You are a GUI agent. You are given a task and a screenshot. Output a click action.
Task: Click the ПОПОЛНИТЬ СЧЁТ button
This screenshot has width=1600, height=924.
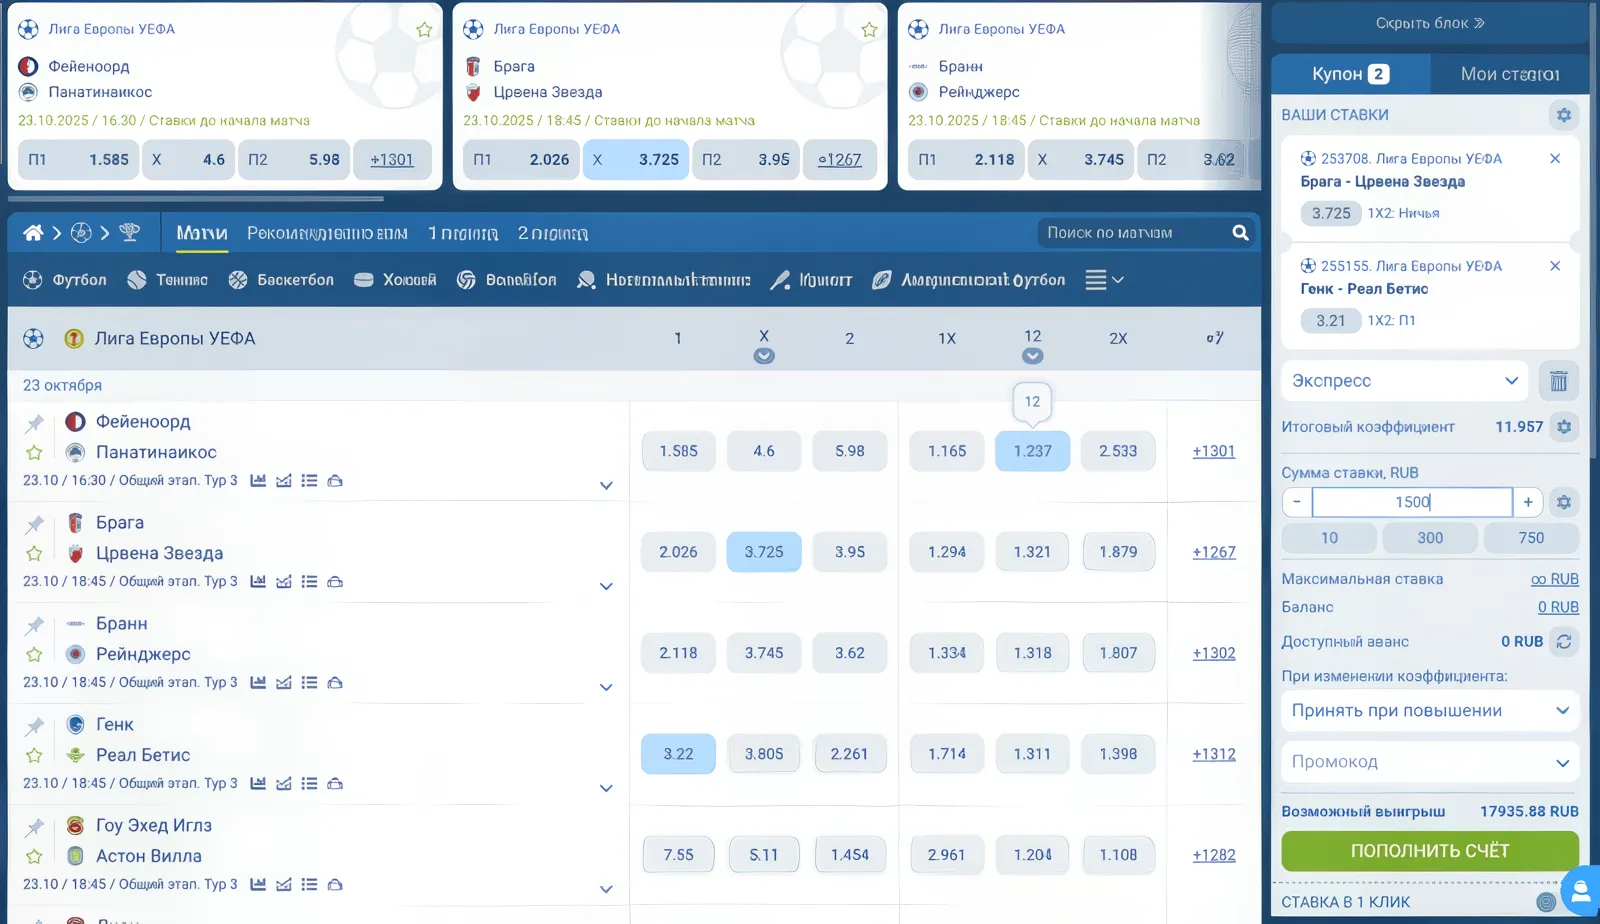pyautogui.click(x=1429, y=850)
